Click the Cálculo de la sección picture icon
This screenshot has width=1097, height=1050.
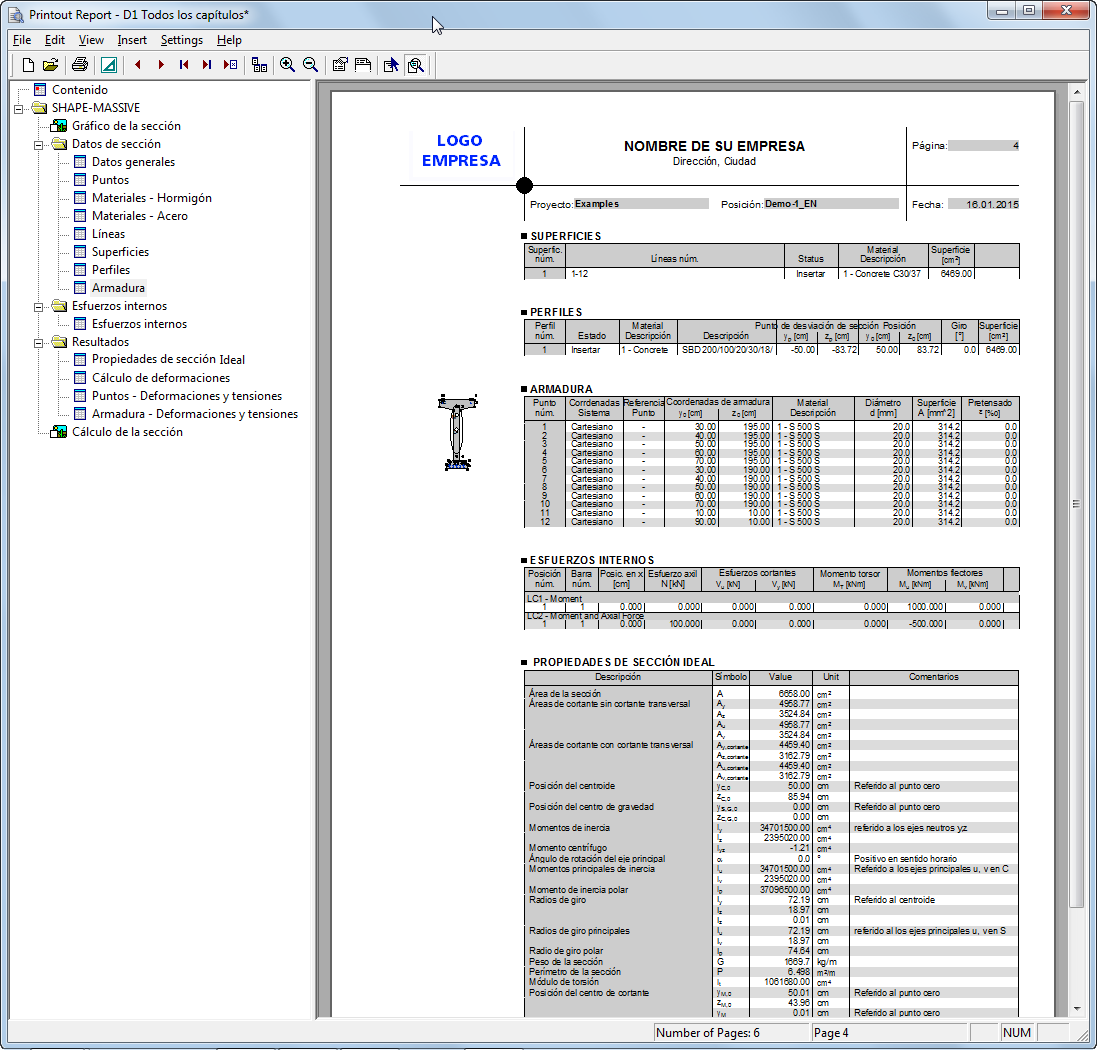pyautogui.click(x=59, y=432)
